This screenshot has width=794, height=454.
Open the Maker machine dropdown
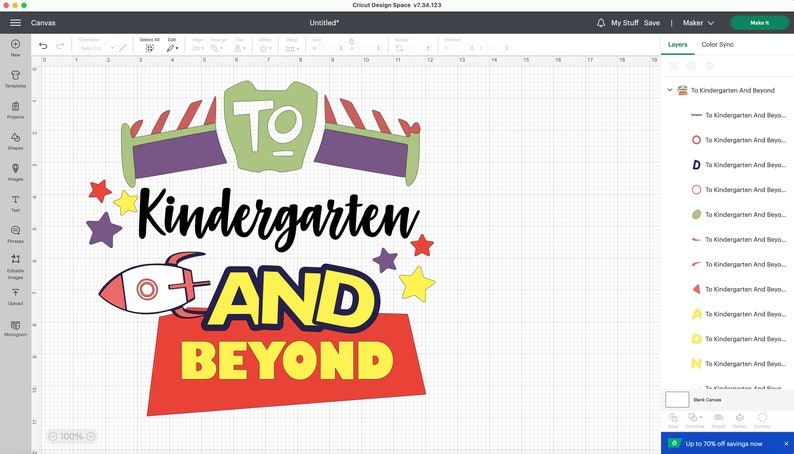698,23
